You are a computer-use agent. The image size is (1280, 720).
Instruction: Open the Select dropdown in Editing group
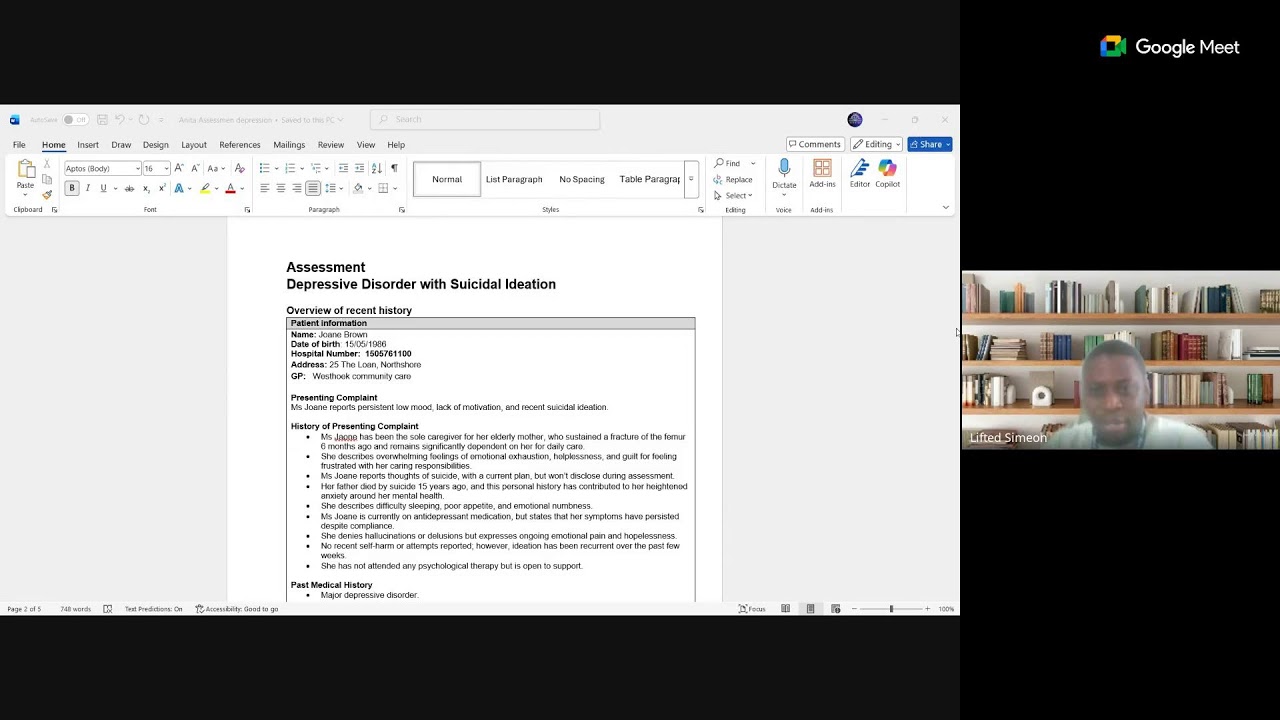point(733,196)
